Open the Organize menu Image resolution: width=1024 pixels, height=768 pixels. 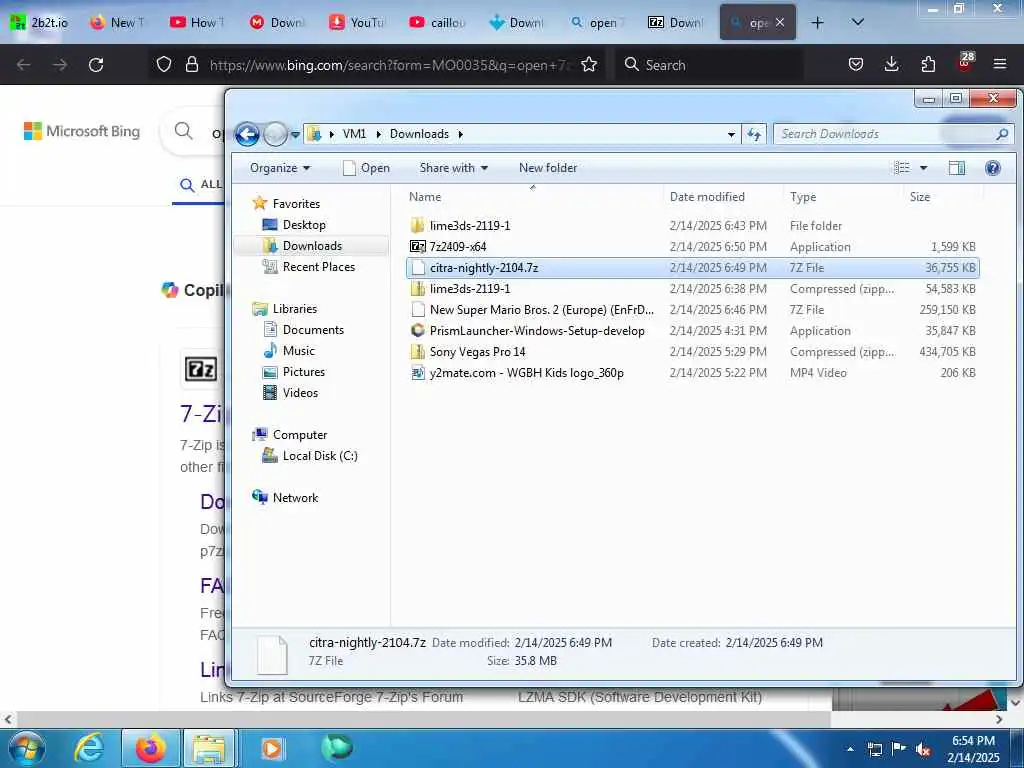point(280,168)
